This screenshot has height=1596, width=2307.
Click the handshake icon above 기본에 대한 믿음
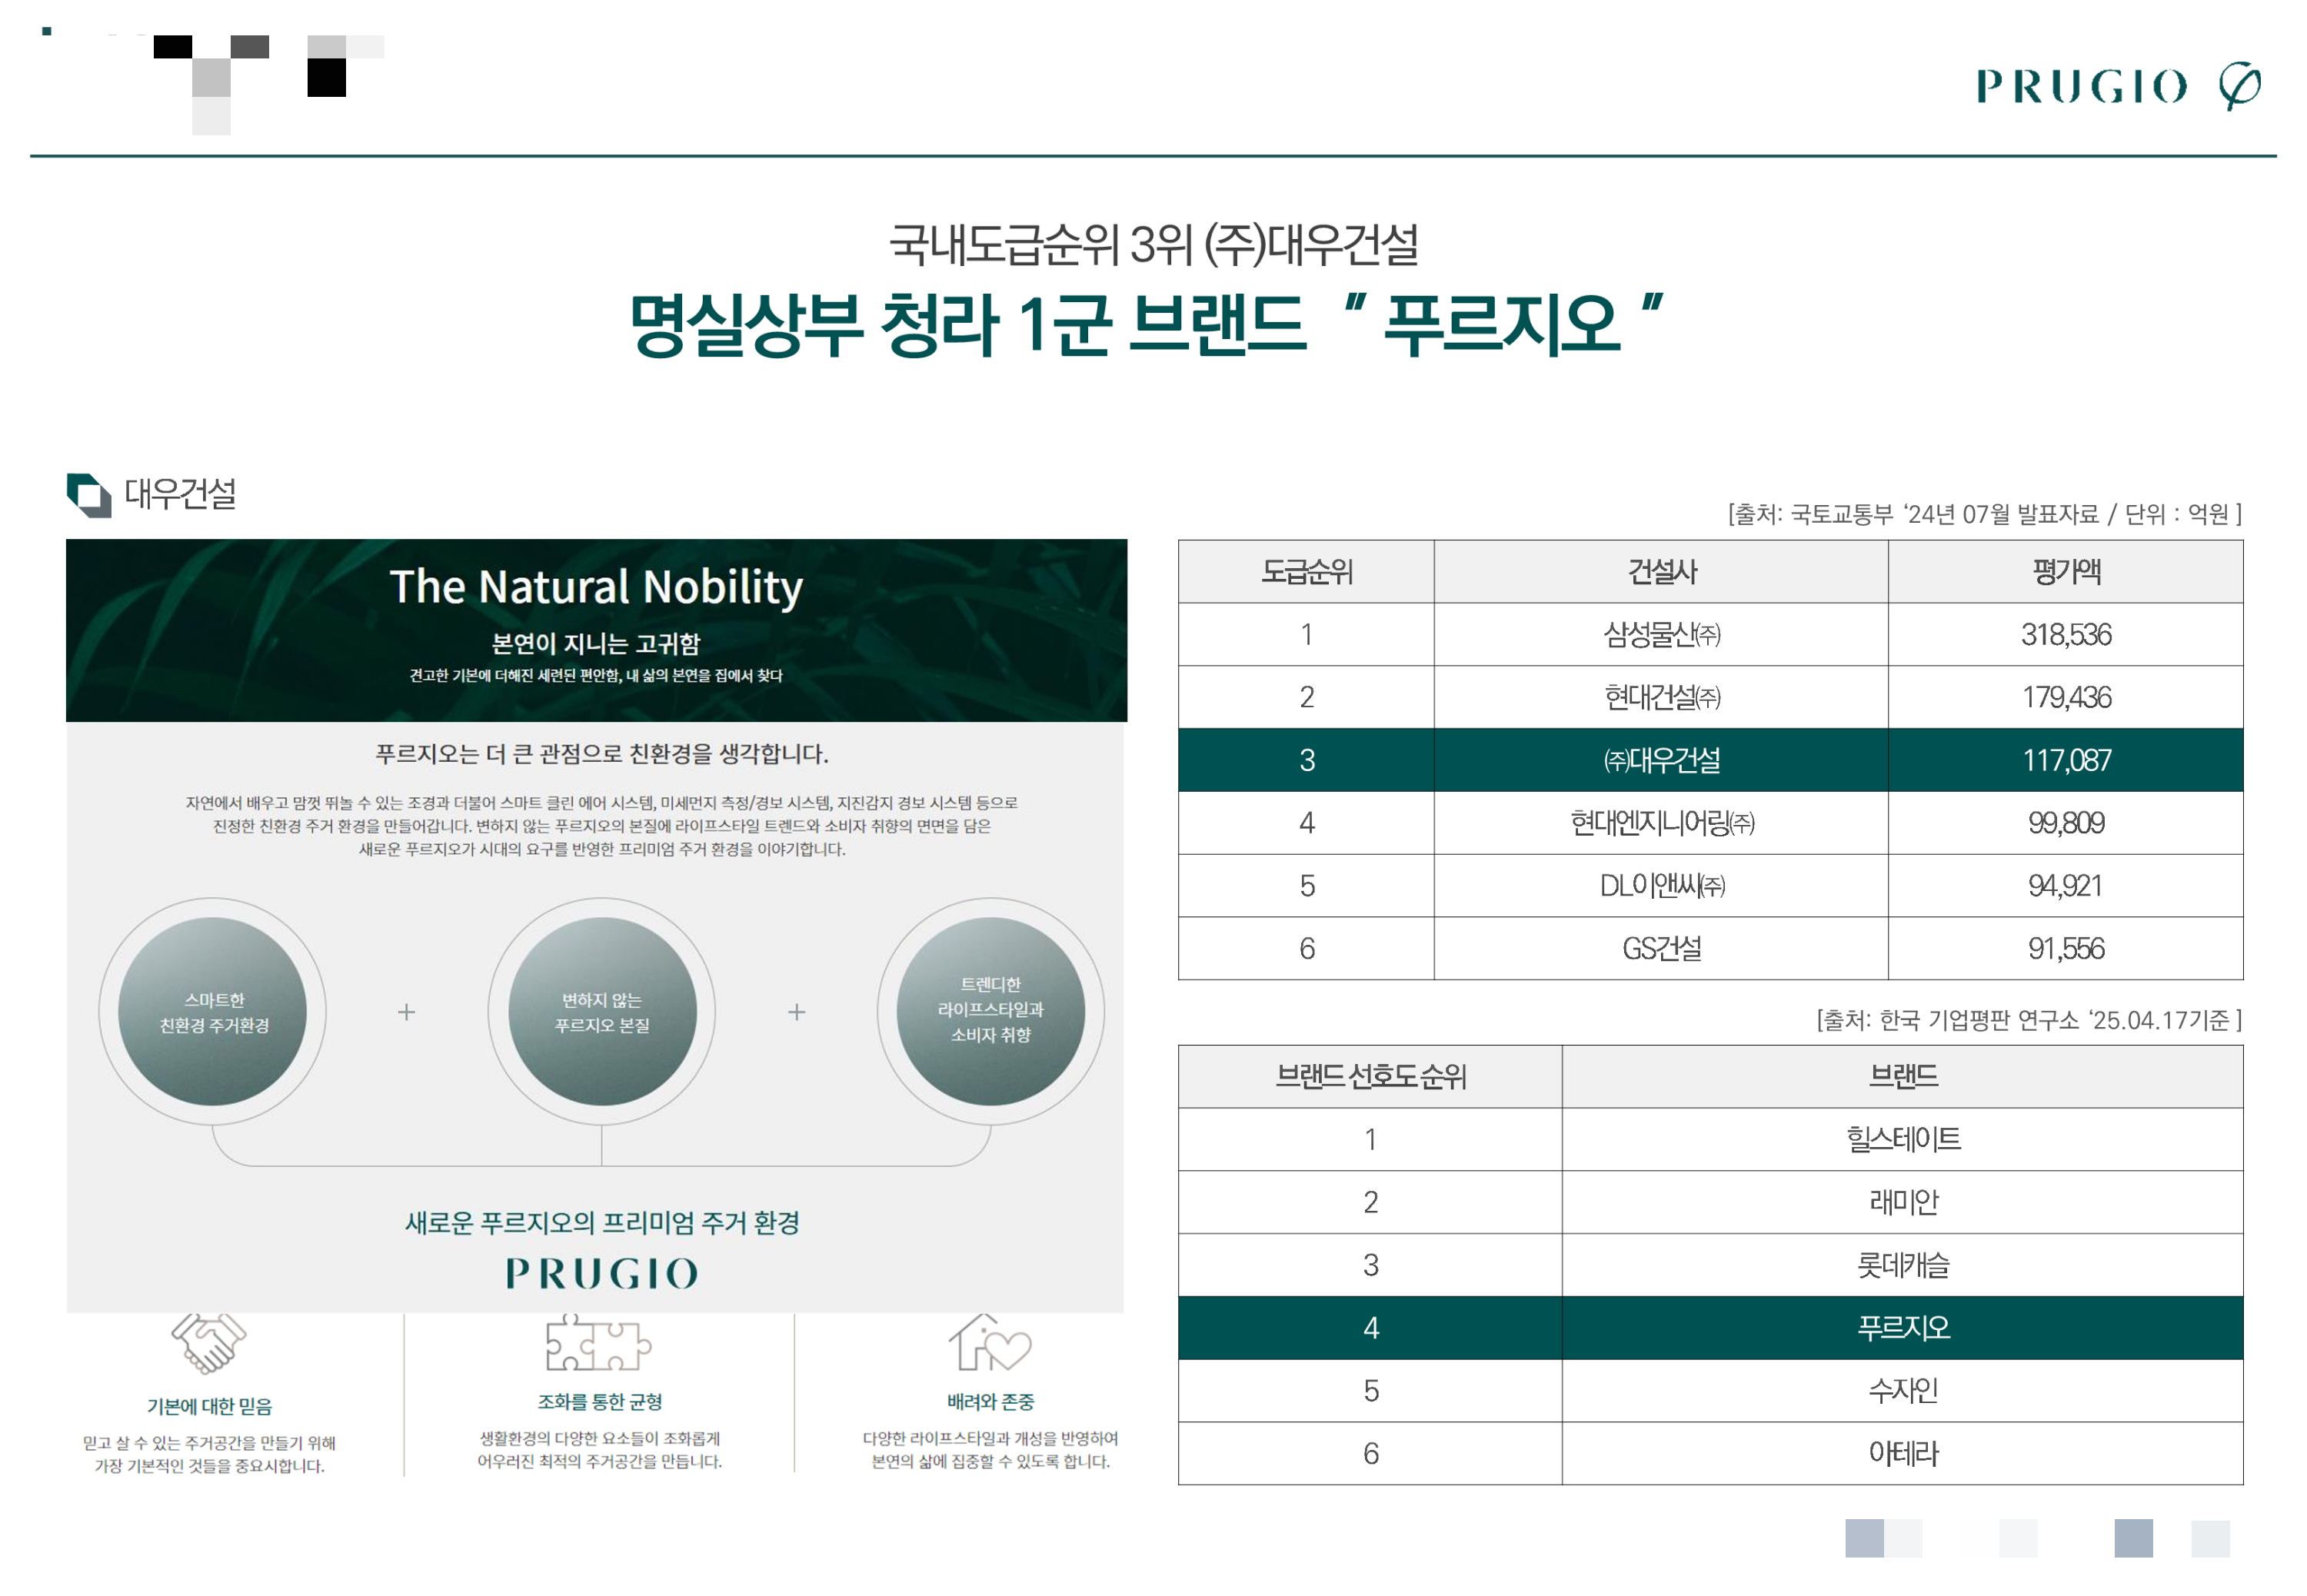(208, 1343)
